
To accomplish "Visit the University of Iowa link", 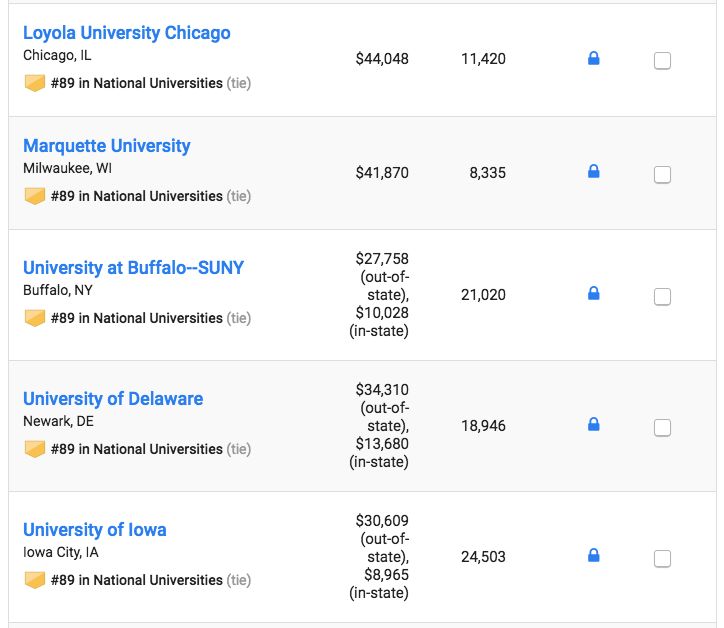I will 95,530.
